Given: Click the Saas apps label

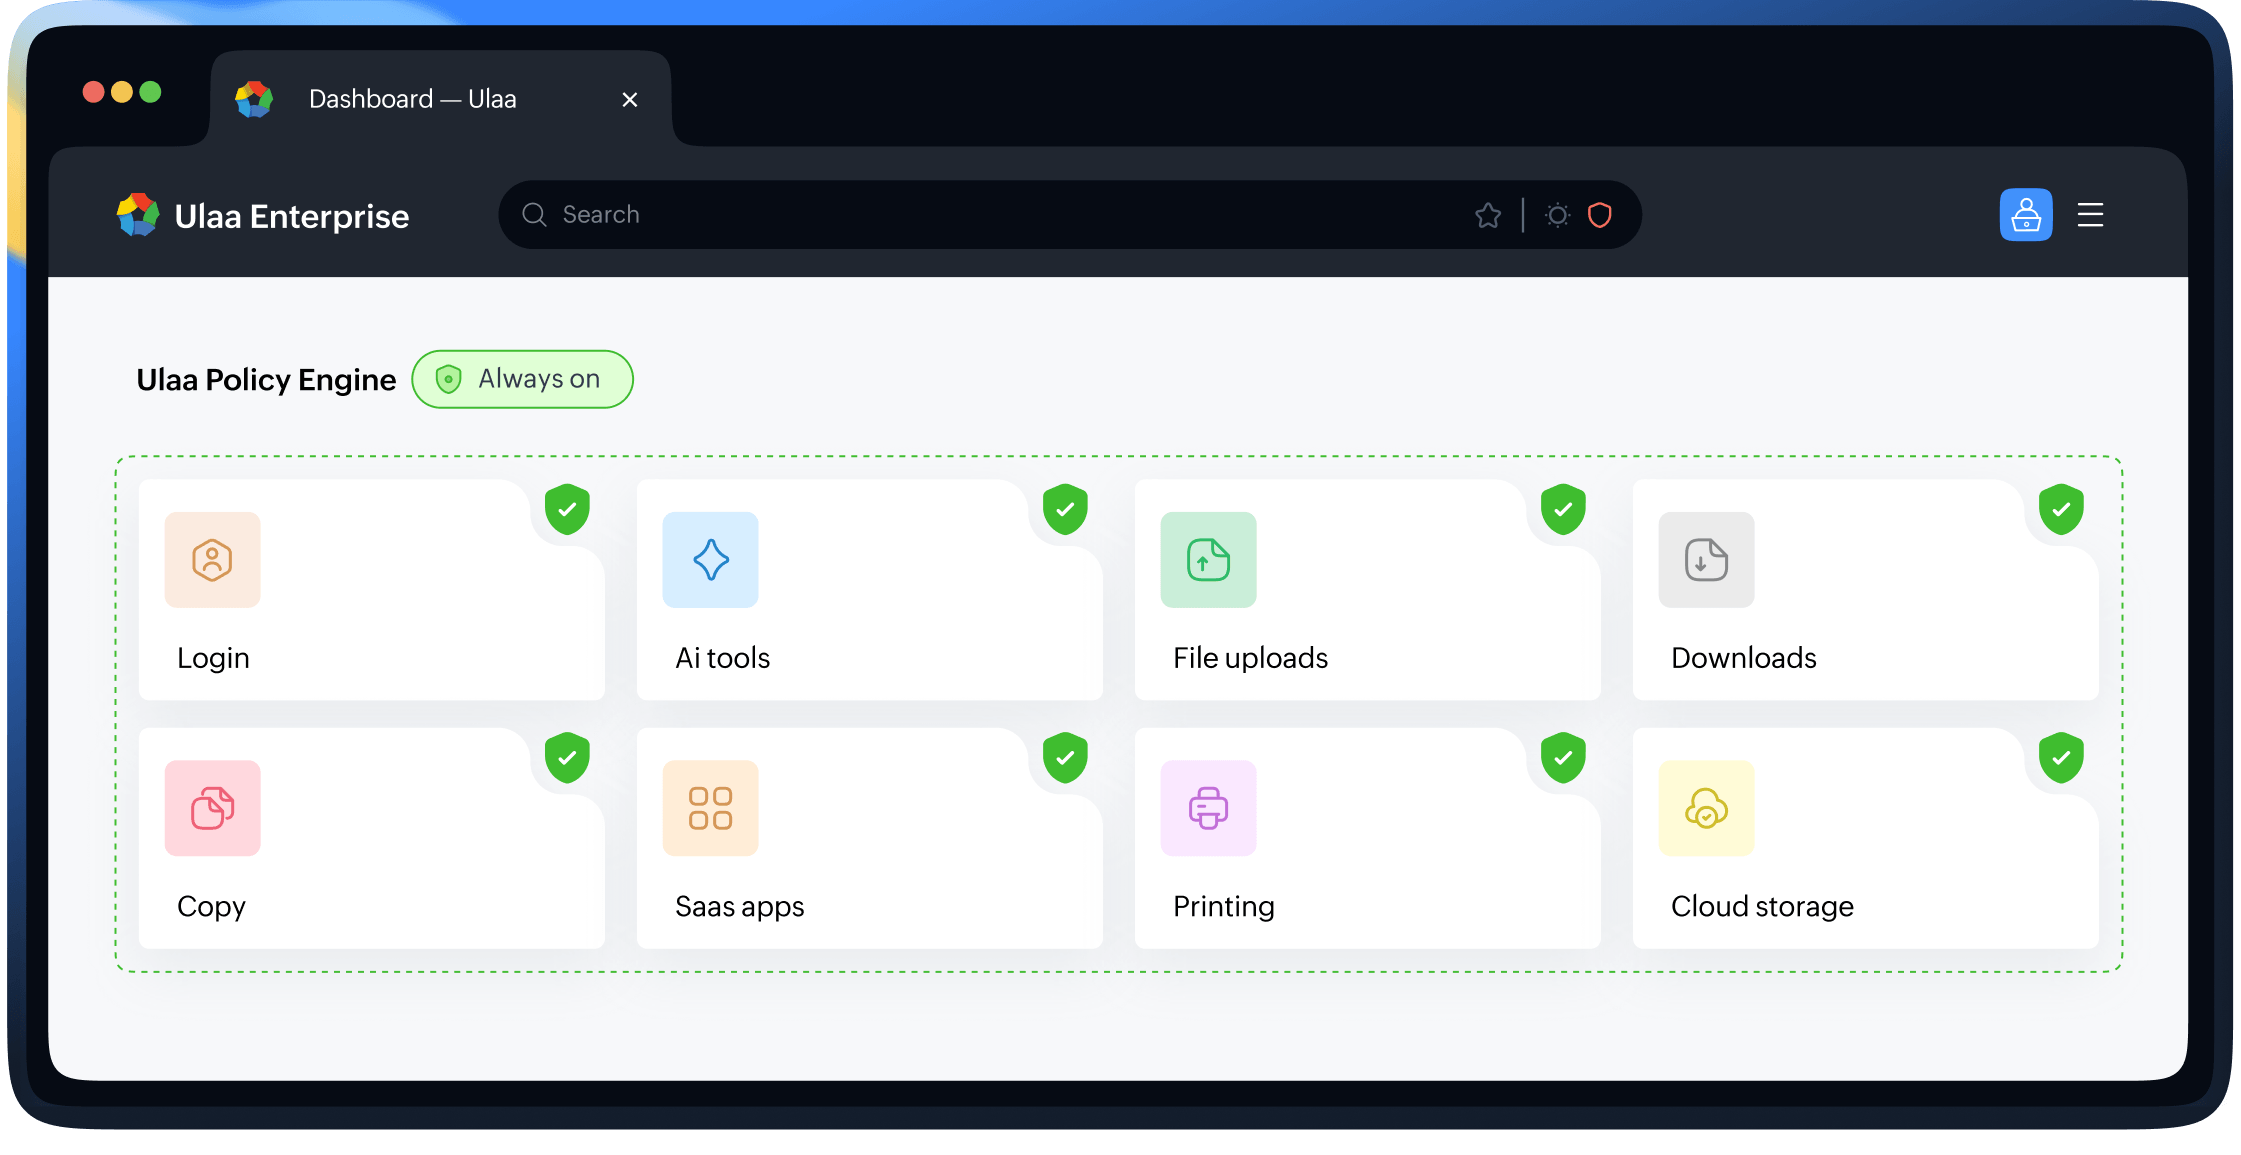Looking at the screenshot, I should (x=739, y=907).
